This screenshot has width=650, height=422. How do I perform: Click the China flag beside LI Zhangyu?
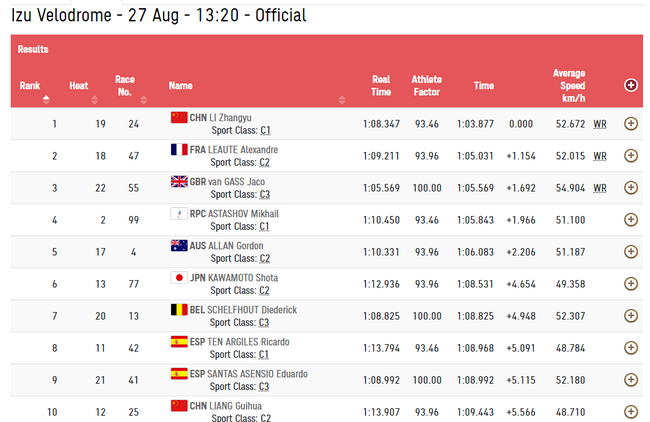pyautogui.click(x=179, y=117)
